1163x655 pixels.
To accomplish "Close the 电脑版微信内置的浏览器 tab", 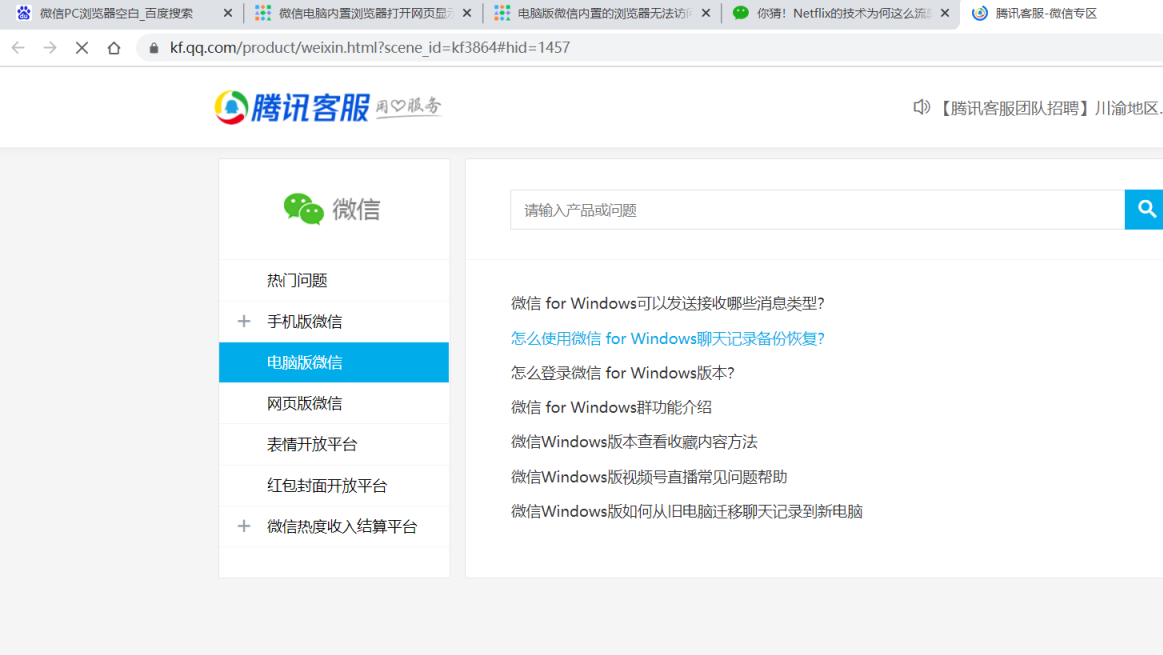I will click(x=705, y=13).
